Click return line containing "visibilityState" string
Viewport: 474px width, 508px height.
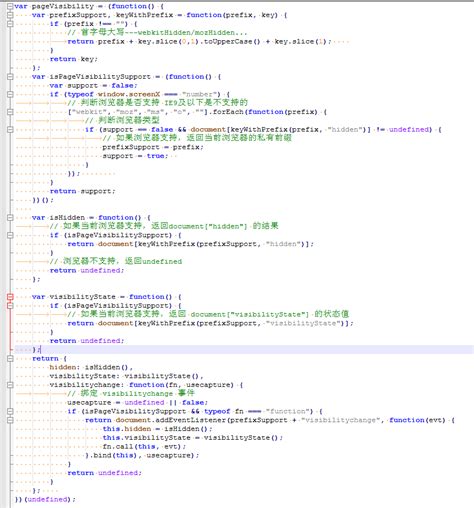210,323
